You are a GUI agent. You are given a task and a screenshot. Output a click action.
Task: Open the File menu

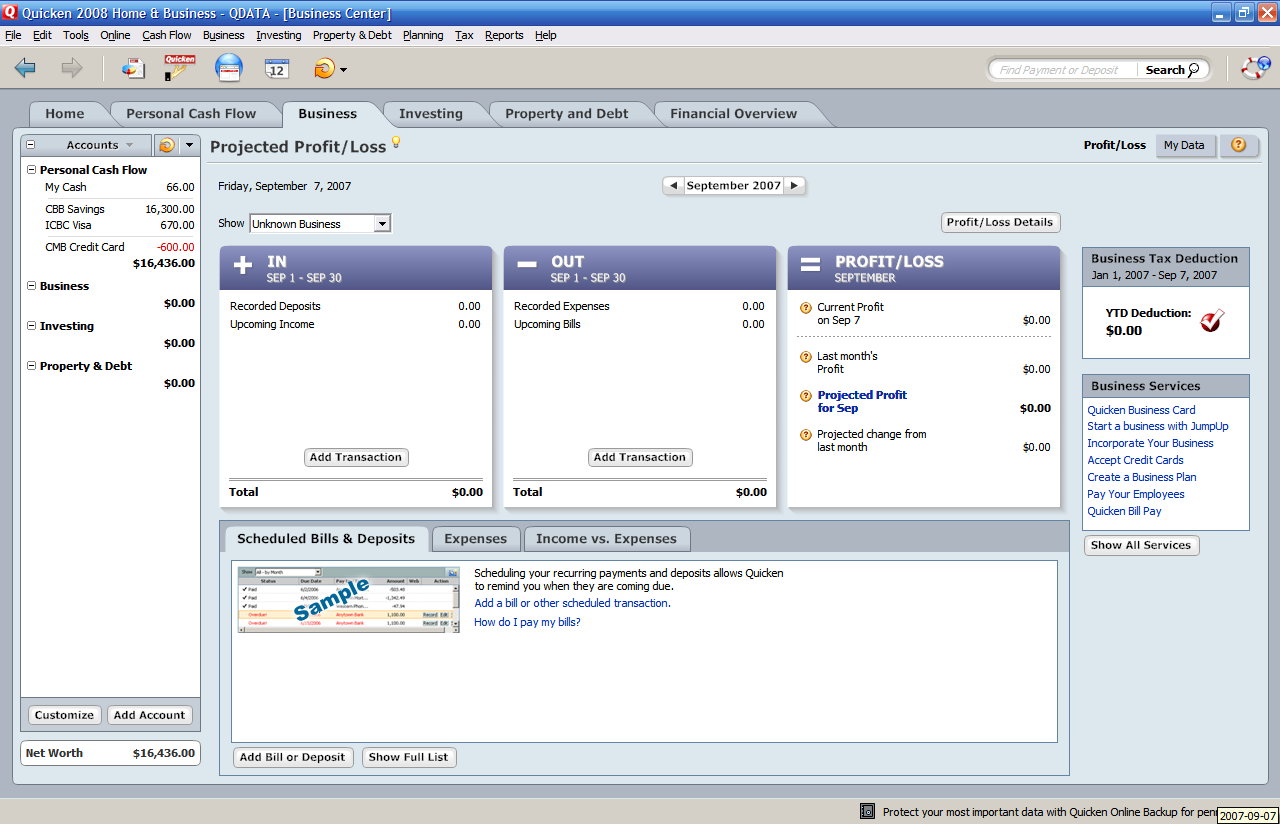tap(13, 35)
